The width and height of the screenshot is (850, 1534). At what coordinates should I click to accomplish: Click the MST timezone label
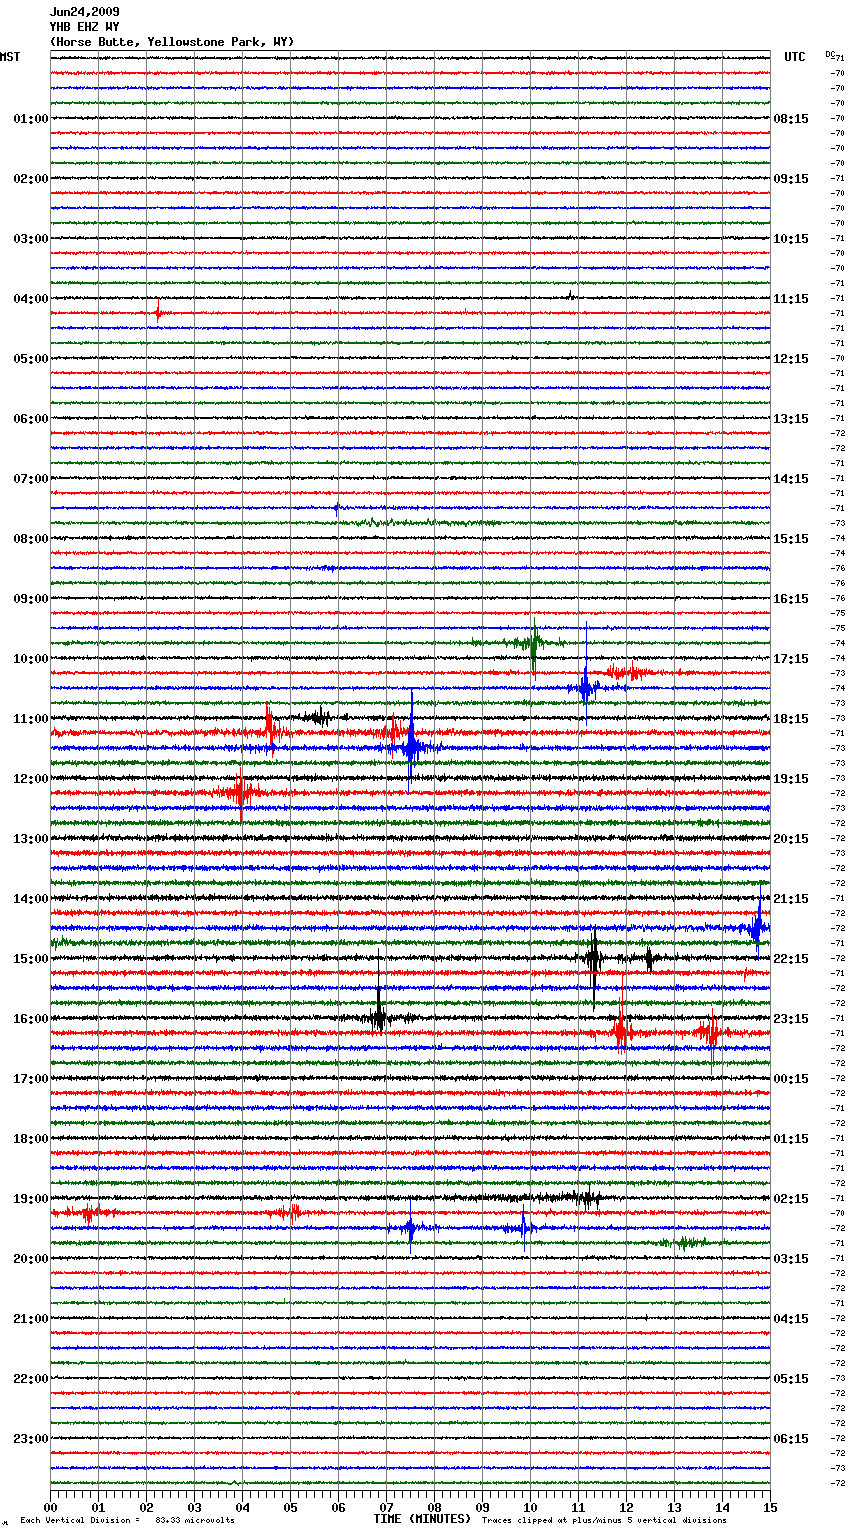point(10,57)
